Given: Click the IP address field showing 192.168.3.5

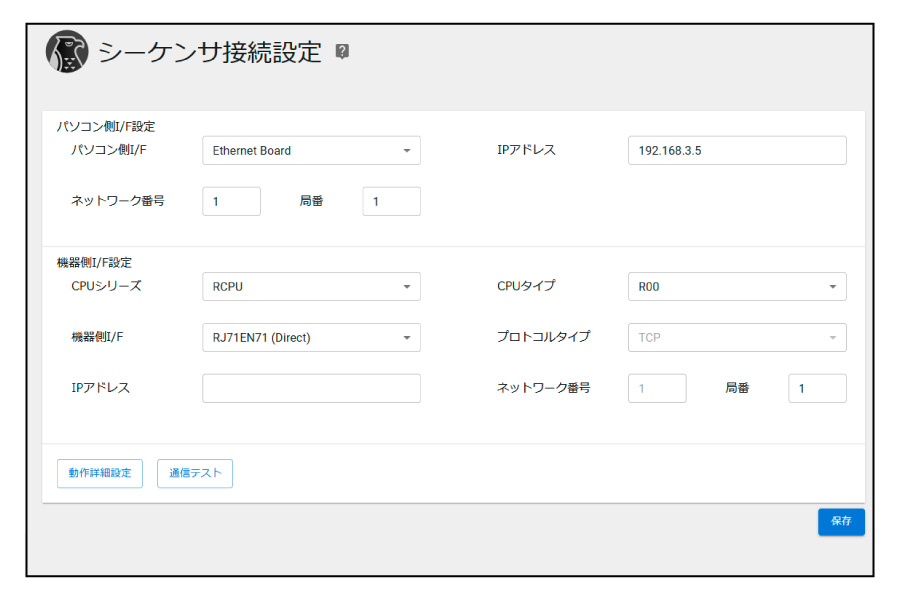Looking at the screenshot, I should (737, 151).
